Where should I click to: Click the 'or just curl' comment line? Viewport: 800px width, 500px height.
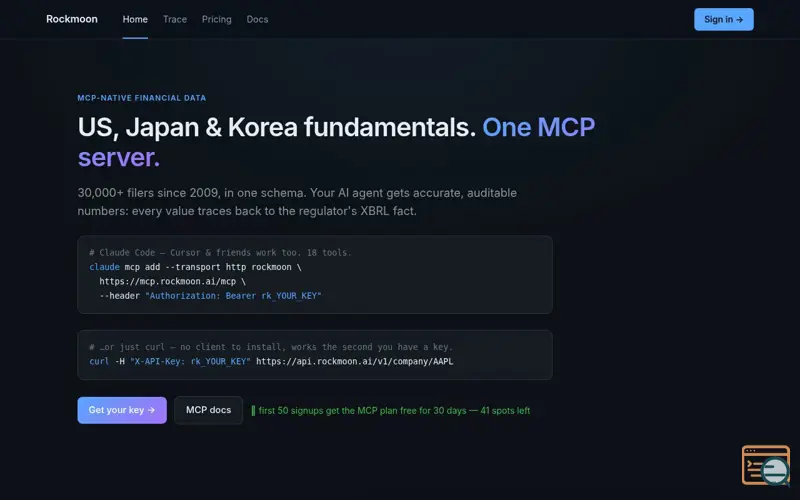pyautogui.click(x=271, y=347)
